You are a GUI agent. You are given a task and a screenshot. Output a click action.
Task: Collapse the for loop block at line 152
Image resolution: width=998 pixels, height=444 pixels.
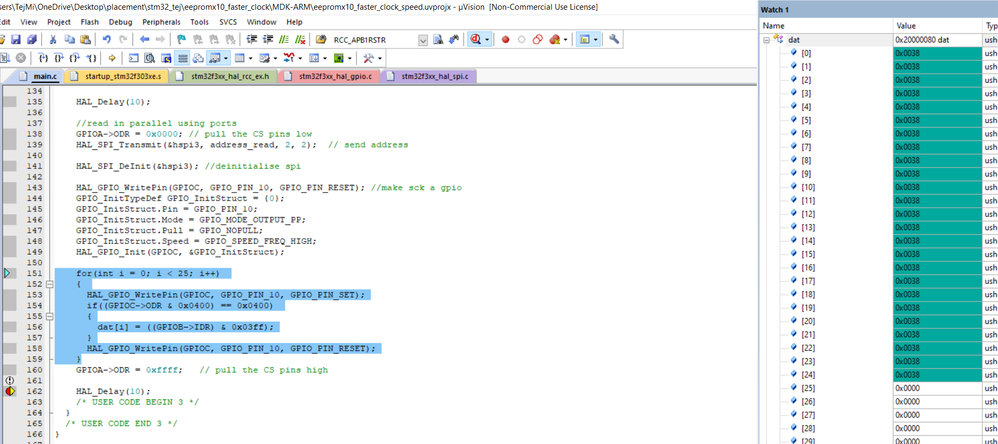tap(50, 284)
